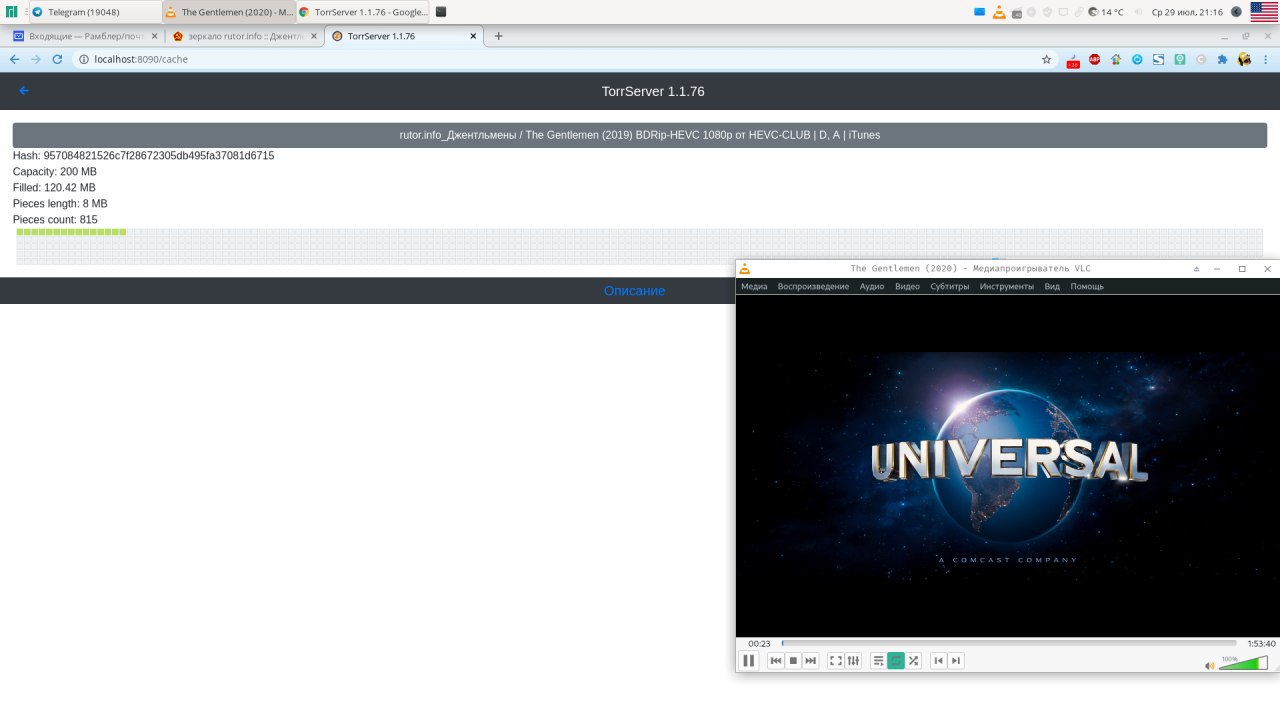1280x720 pixels.
Task: Open the green map-pin extension icon
Action: coord(1180,59)
